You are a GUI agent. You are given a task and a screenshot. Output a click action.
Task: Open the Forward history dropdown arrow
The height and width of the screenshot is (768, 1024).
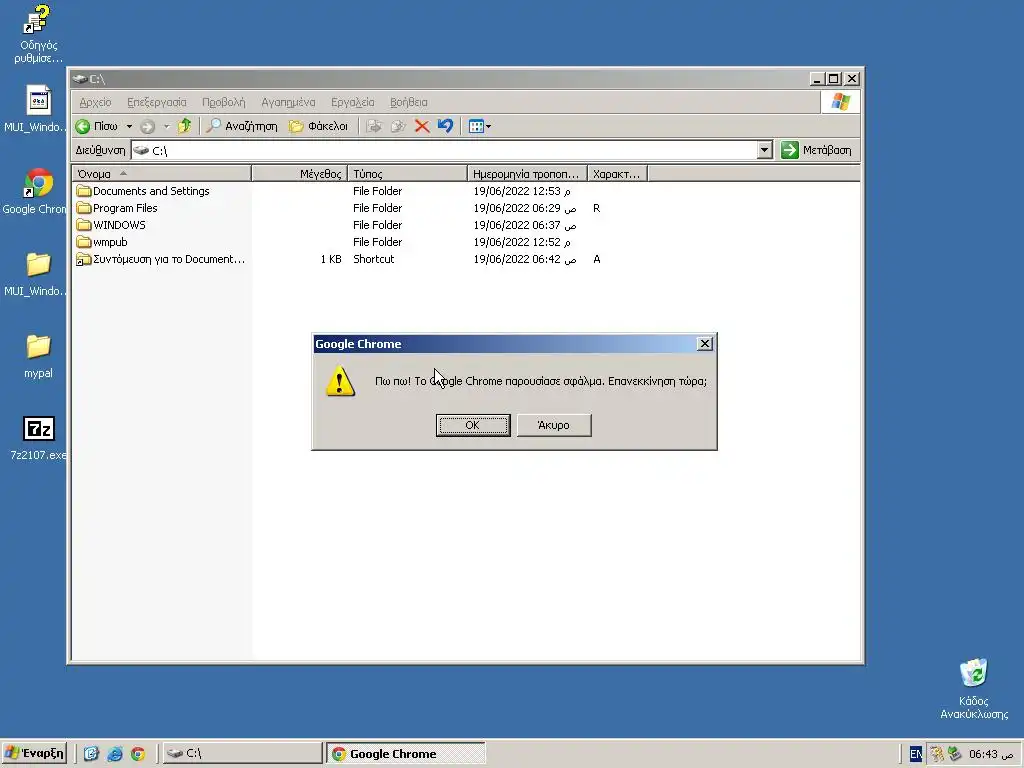click(167, 126)
